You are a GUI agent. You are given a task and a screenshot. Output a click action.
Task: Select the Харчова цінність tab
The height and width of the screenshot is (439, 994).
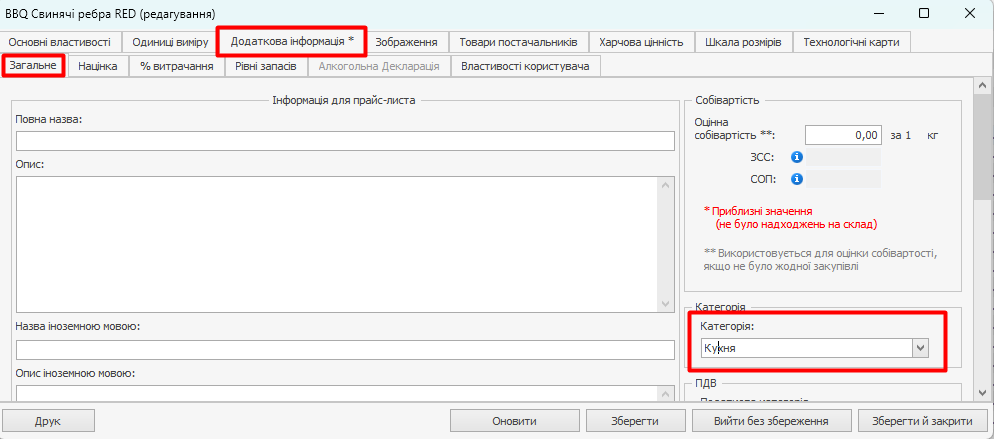click(641, 42)
